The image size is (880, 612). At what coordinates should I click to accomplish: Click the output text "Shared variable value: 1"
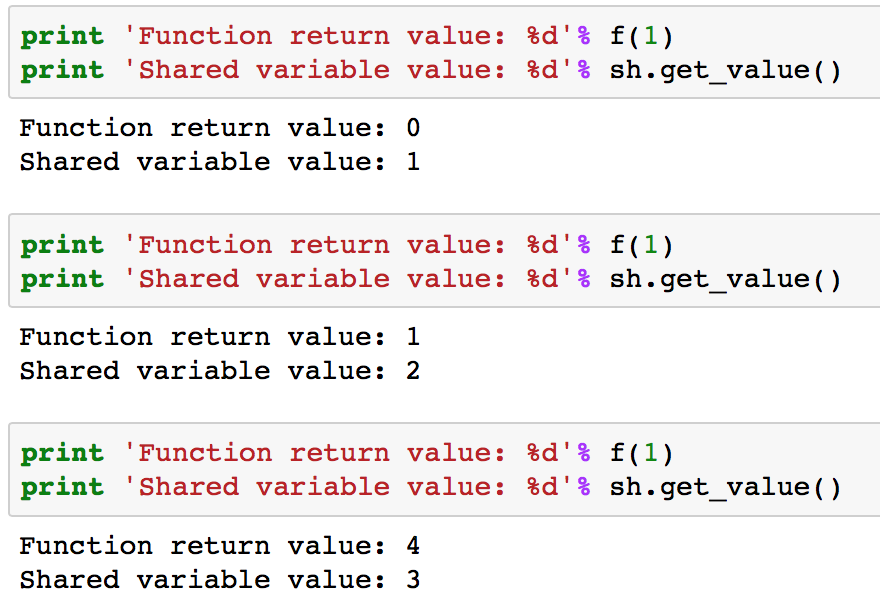tap(220, 162)
